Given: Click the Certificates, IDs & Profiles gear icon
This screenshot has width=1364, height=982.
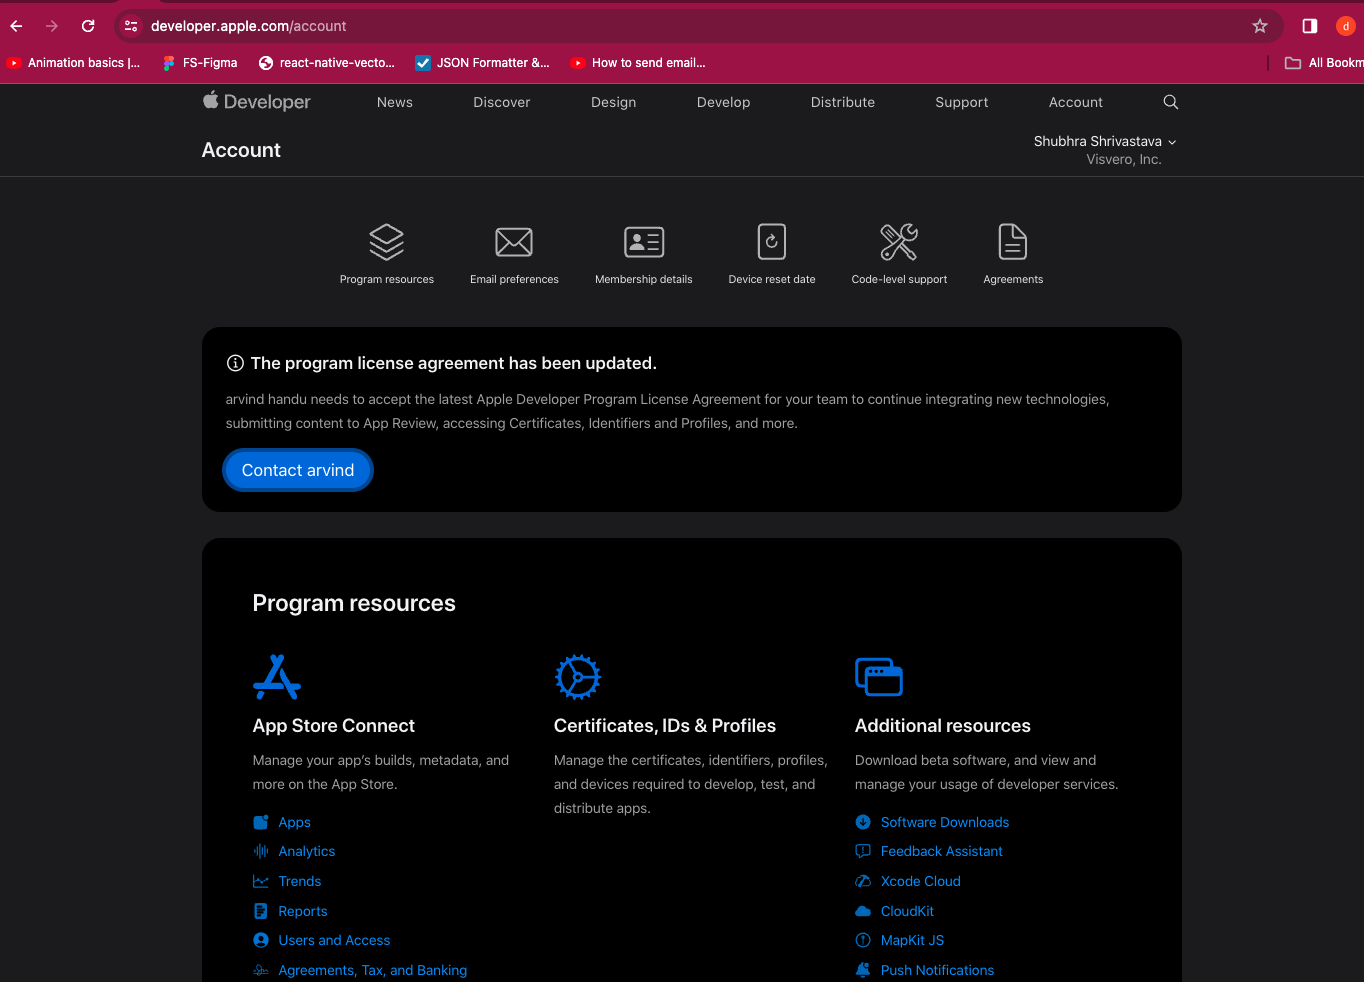Looking at the screenshot, I should (577, 677).
